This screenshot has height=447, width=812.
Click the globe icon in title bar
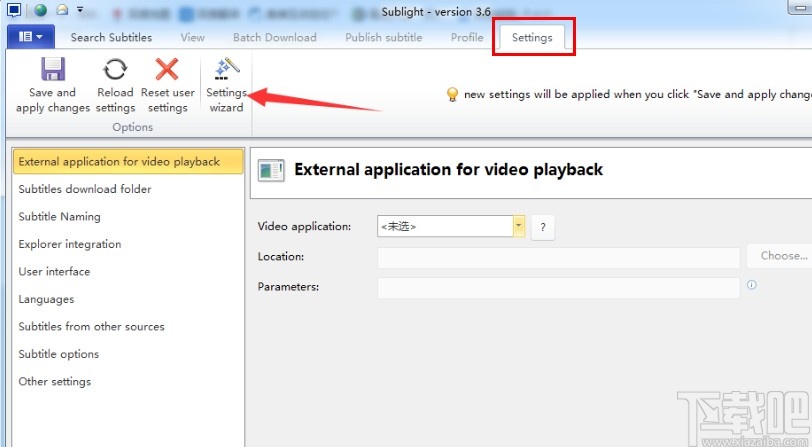tap(40, 10)
